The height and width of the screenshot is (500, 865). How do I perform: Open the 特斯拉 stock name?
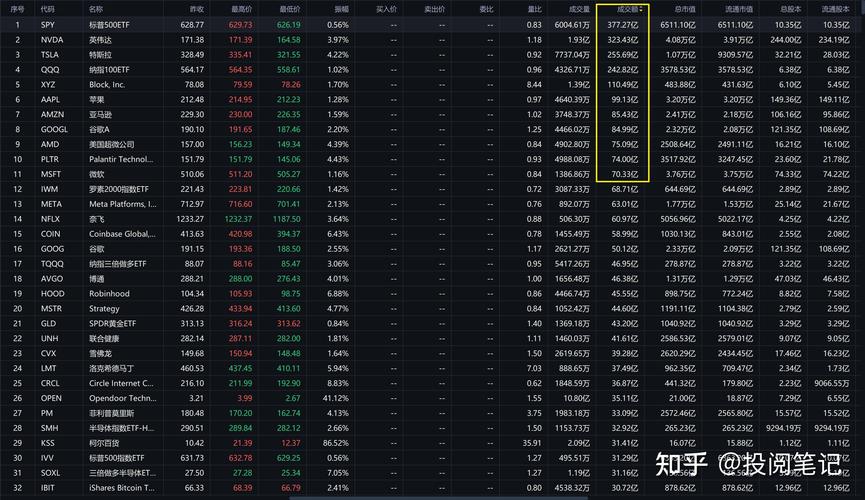click(x=100, y=55)
